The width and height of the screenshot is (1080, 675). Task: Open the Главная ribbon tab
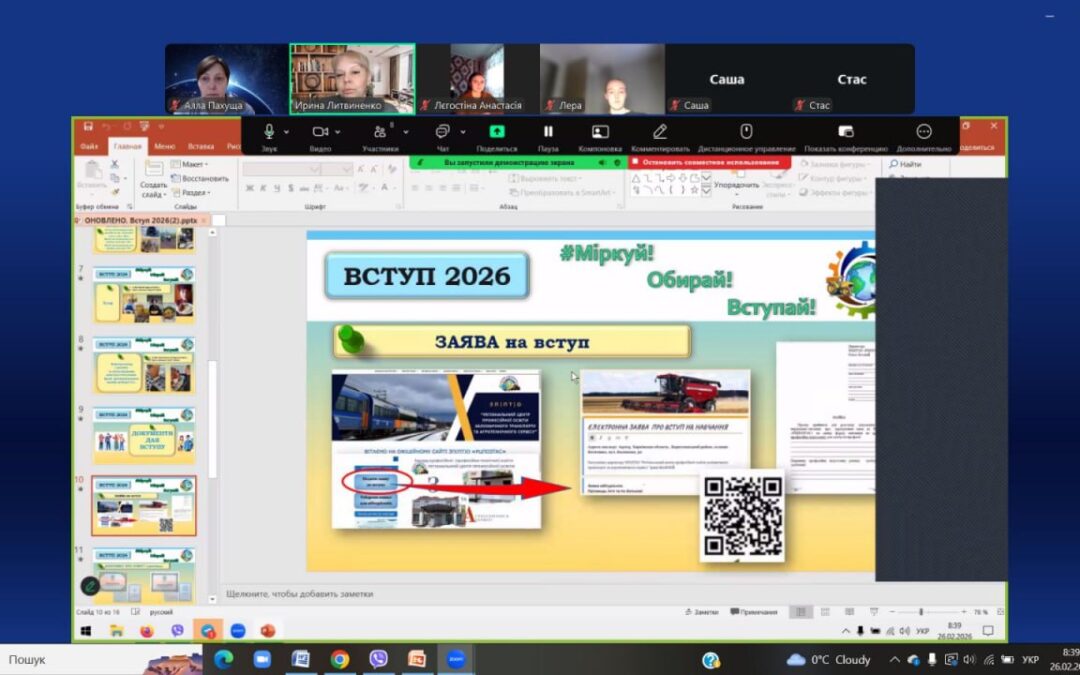pyautogui.click(x=127, y=147)
